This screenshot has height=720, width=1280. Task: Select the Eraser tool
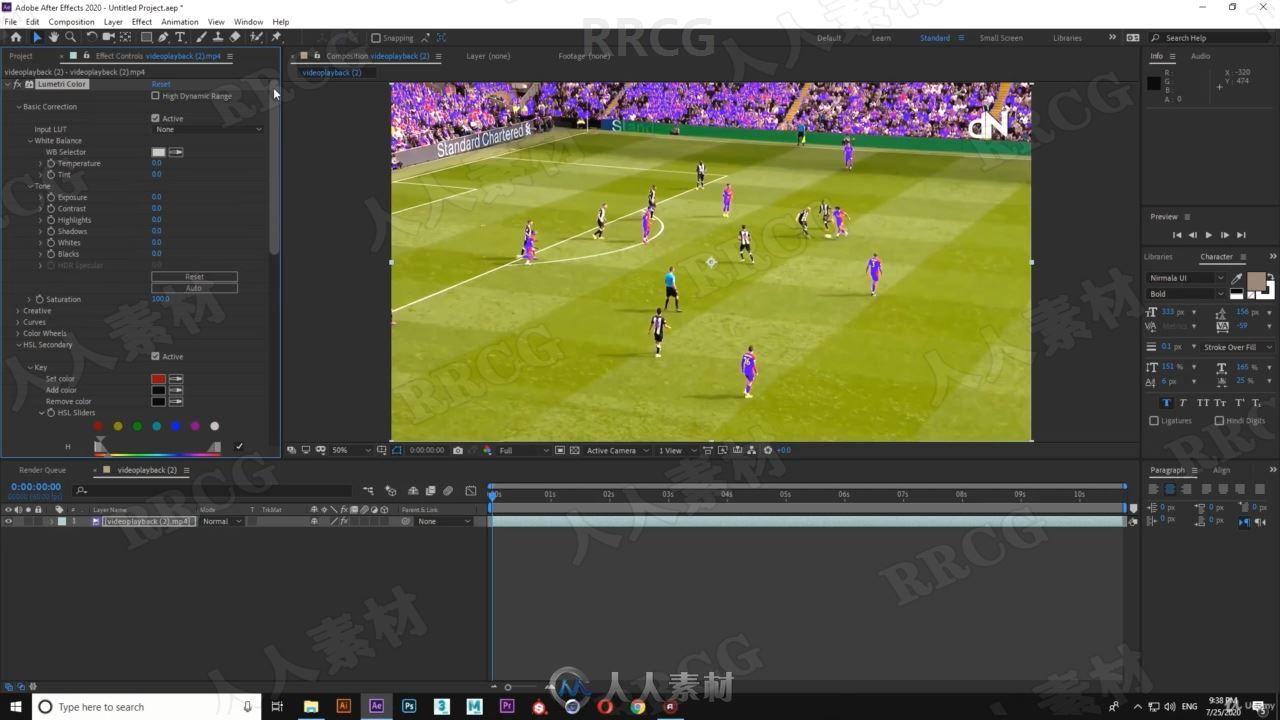coord(235,37)
